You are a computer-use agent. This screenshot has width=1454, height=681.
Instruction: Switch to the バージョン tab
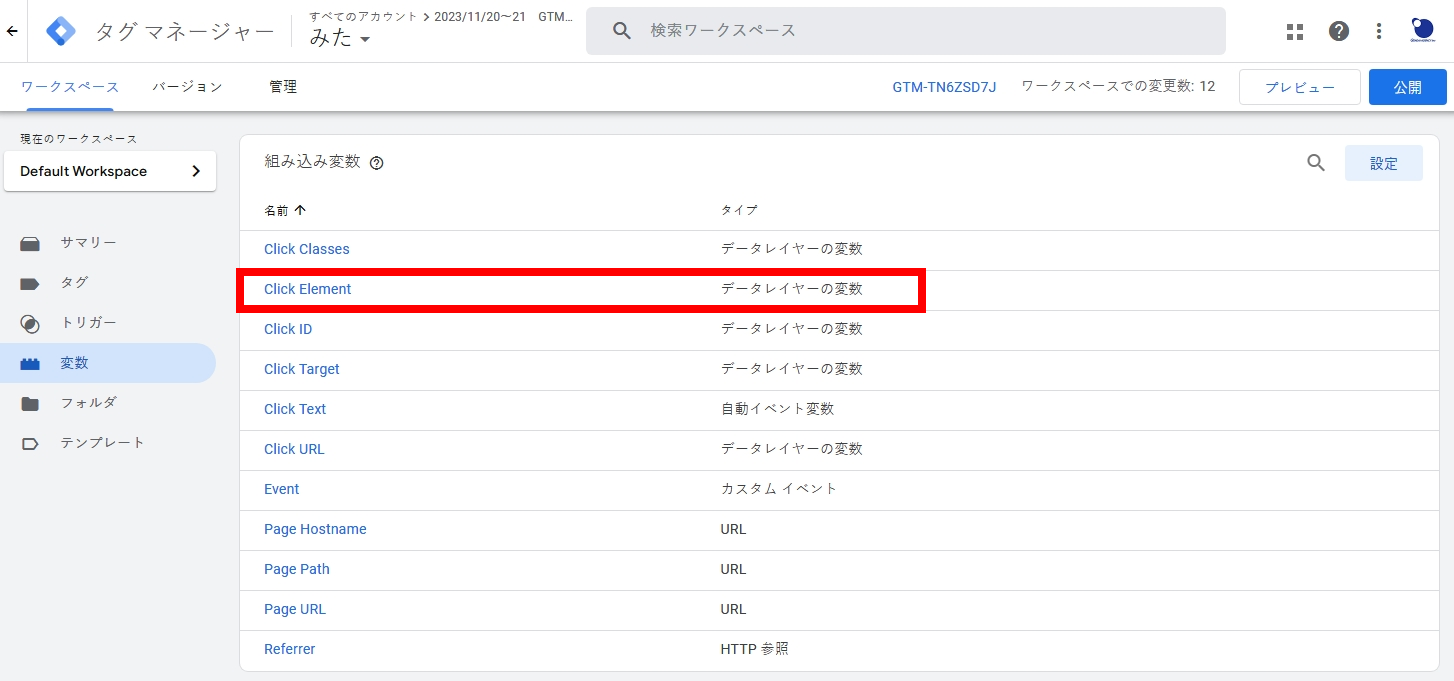(186, 87)
